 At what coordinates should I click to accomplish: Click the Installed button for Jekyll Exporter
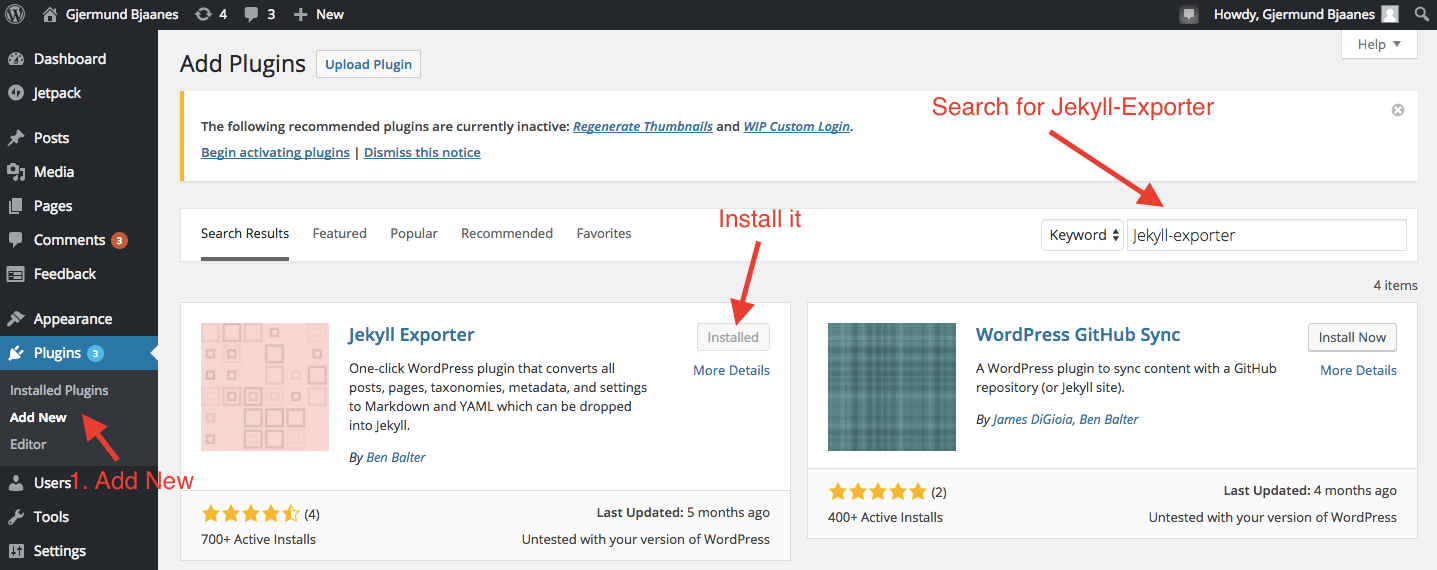pos(733,337)
